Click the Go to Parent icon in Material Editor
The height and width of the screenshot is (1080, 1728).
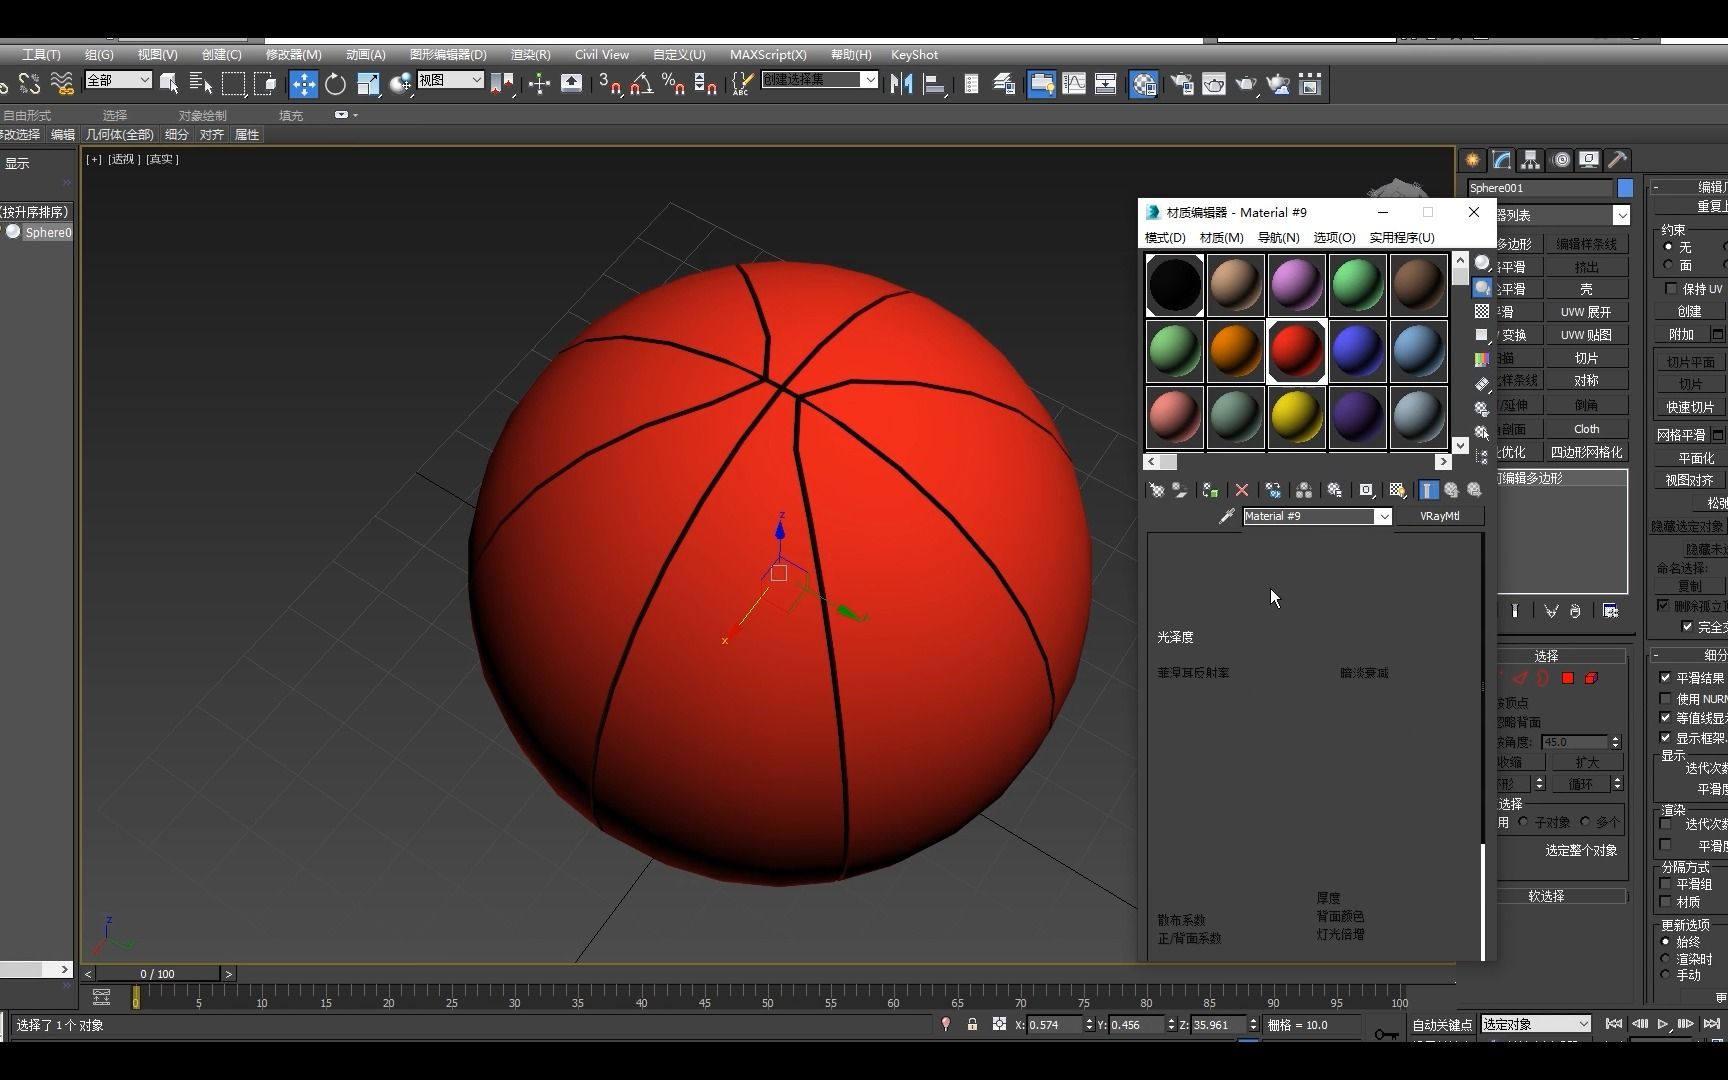point(1452,490)
